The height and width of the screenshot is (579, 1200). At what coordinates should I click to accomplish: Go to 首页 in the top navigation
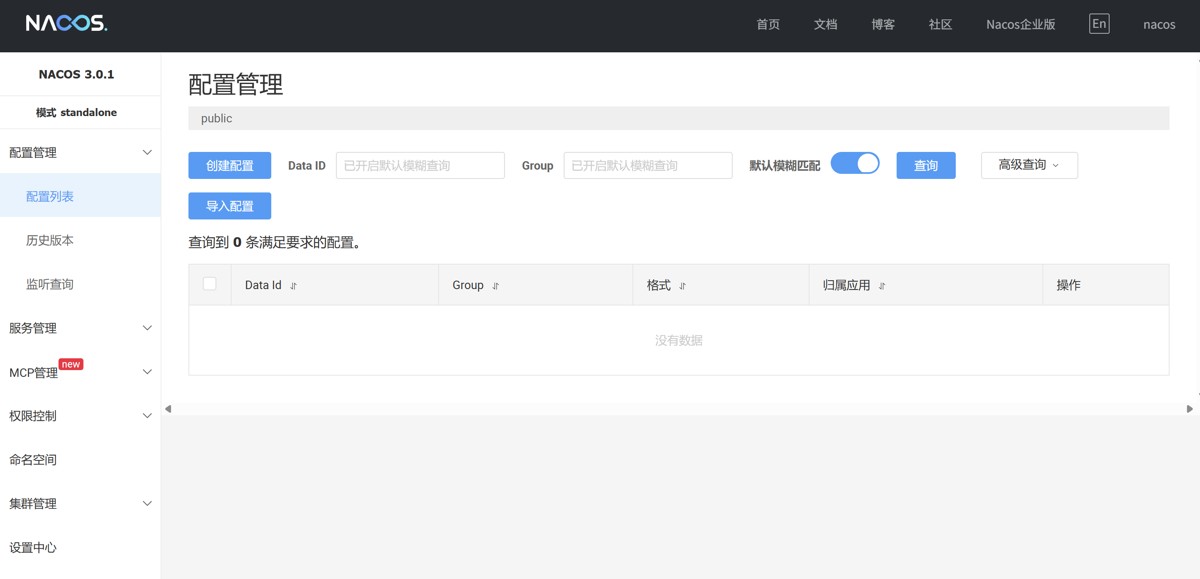(x=768, y=24)
